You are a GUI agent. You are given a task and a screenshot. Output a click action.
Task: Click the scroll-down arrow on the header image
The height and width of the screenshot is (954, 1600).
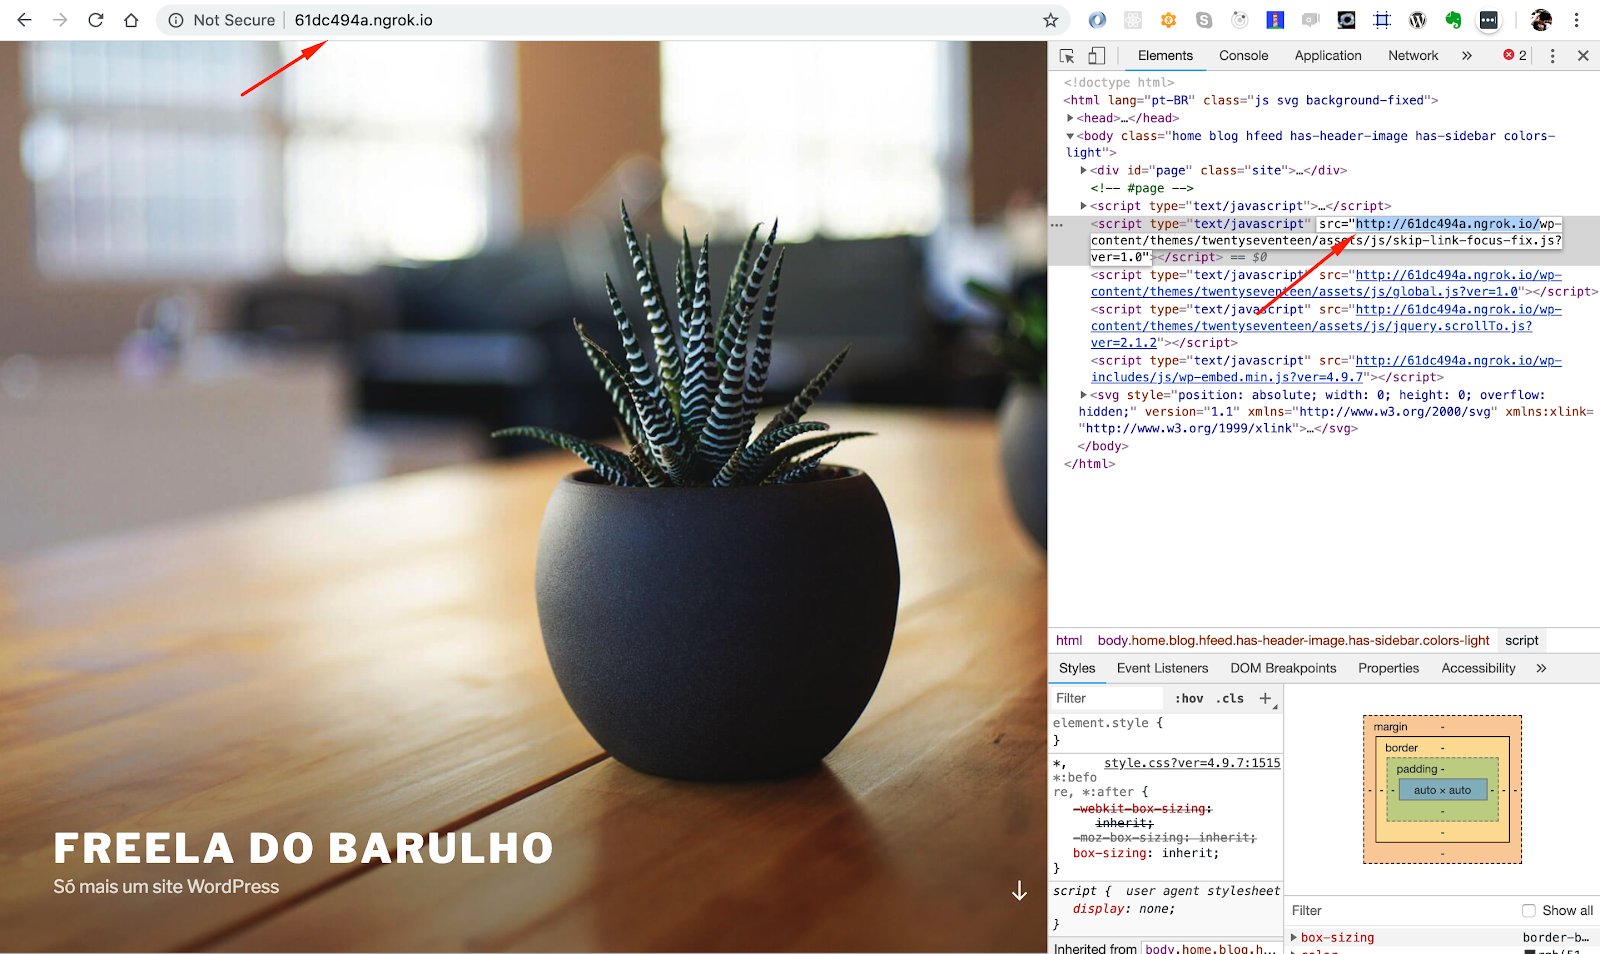point(1019,890)
